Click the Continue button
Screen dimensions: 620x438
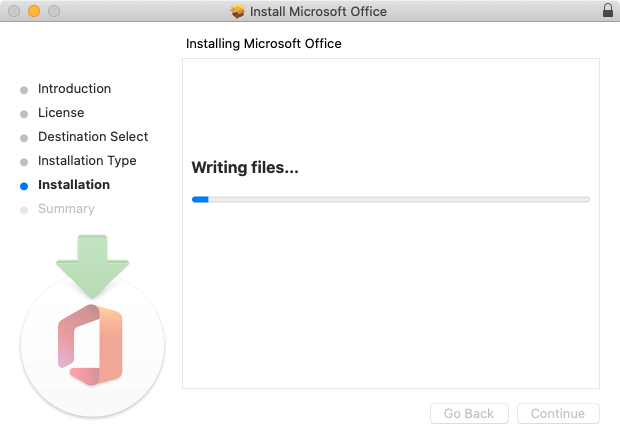pyautogui.click(x=558, y=413)
